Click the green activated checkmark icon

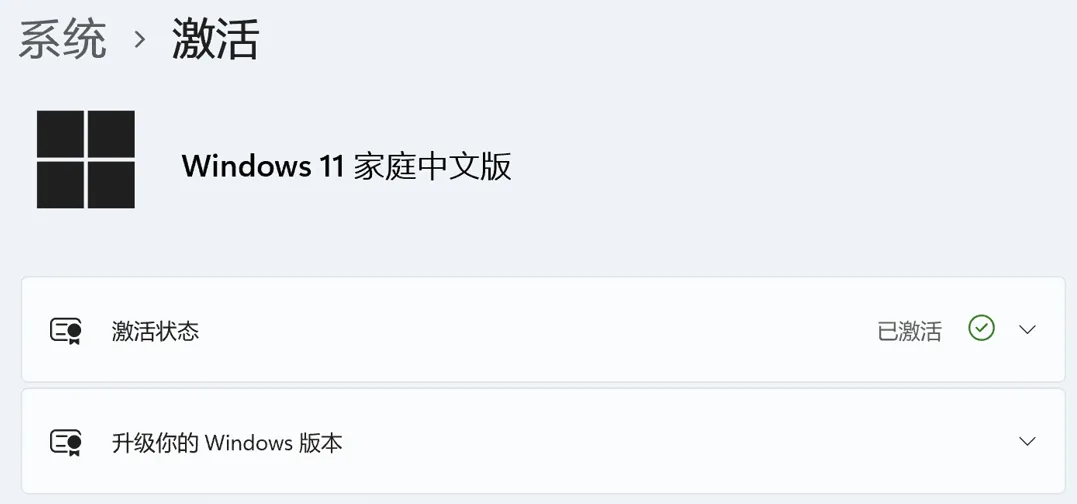982,328
